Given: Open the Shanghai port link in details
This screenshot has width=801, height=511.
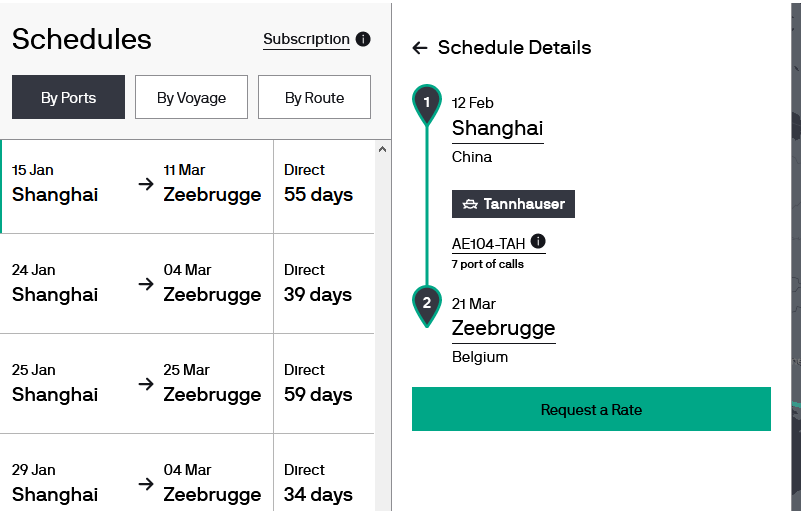Looking at the screenshot, I should coord(498,128).
